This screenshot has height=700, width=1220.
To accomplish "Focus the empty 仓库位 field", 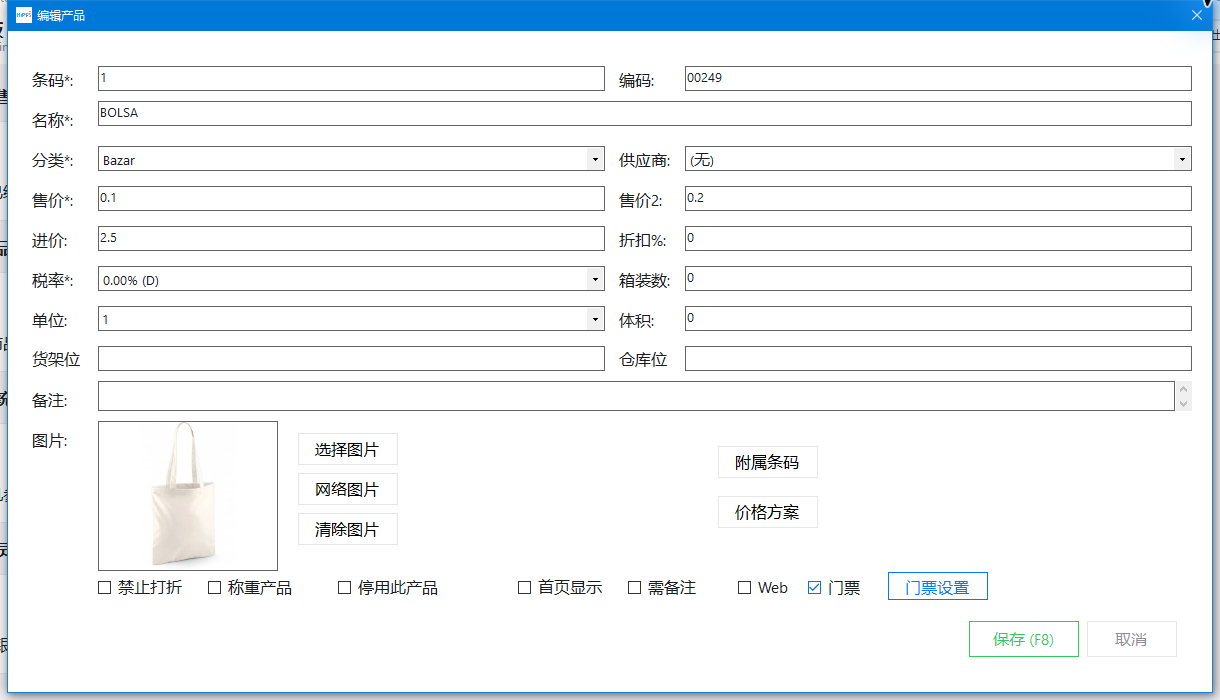I will point(938,359).
